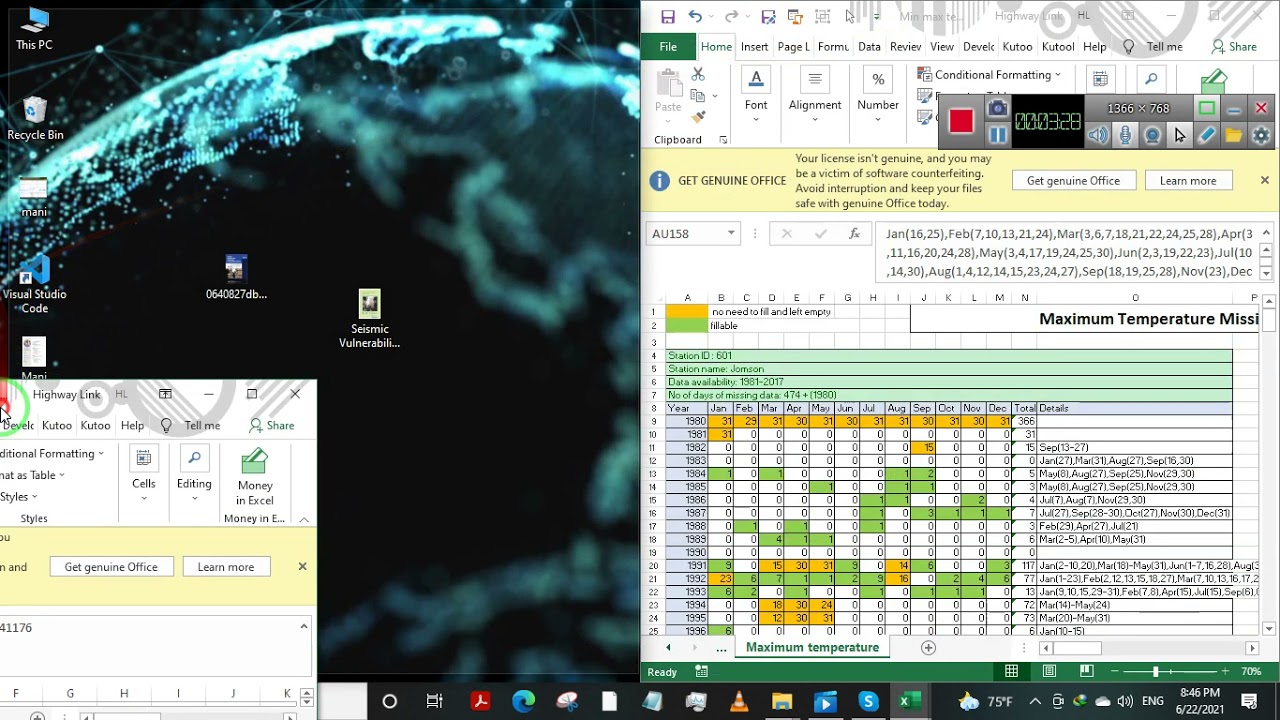Click the Cut scissors icon in Clipboard group

click(698, 75)
